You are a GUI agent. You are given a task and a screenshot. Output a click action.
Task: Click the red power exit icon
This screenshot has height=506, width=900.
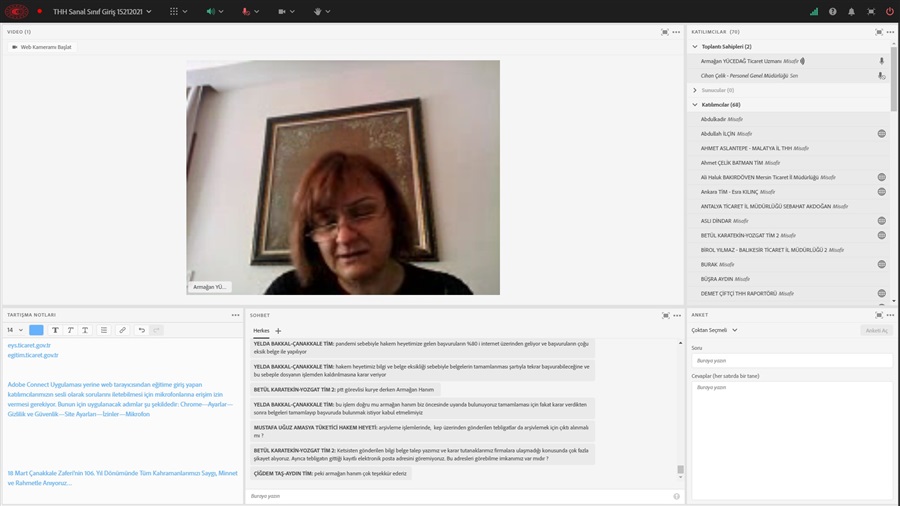pyautogui.click(x=890, y=11)
